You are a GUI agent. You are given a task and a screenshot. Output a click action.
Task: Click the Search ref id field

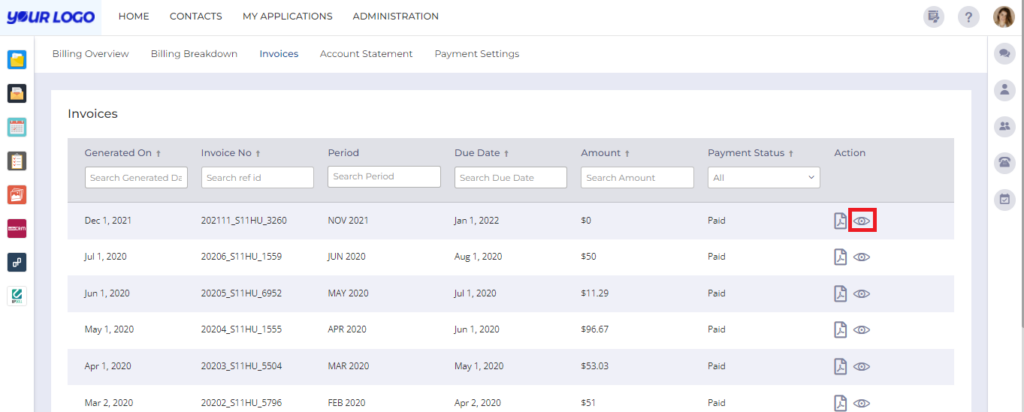tap(257, 178)
